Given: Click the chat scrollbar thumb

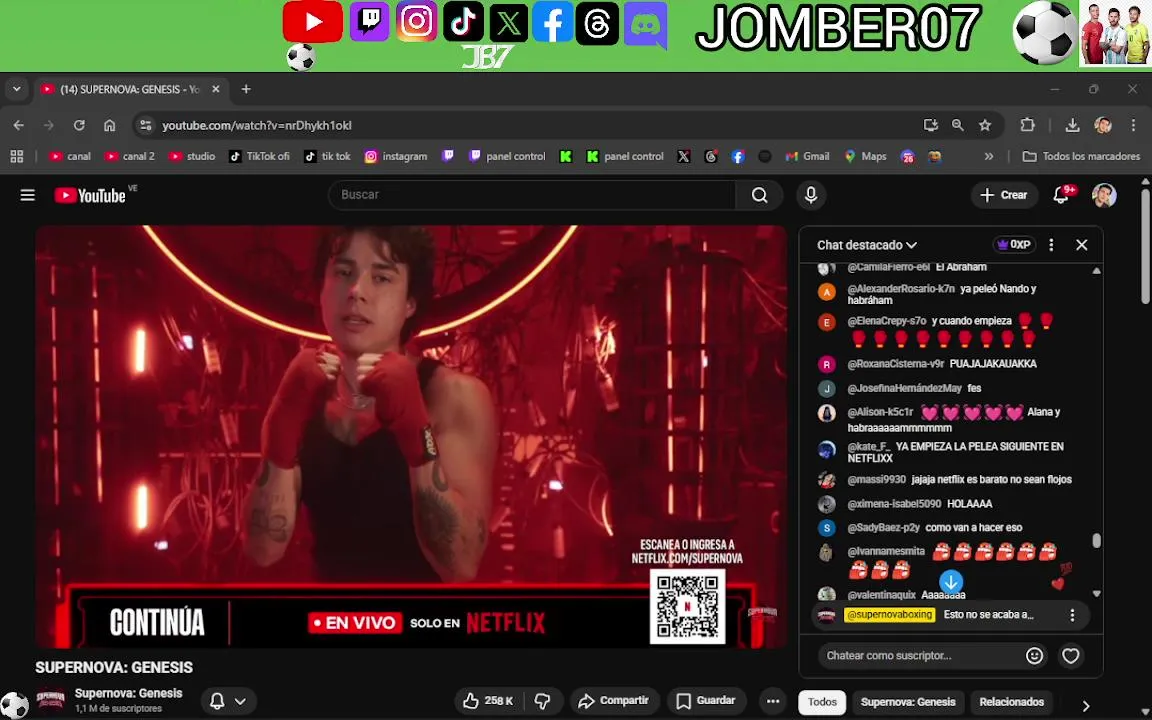Looking at the screenshot, I should point(1096,541).
